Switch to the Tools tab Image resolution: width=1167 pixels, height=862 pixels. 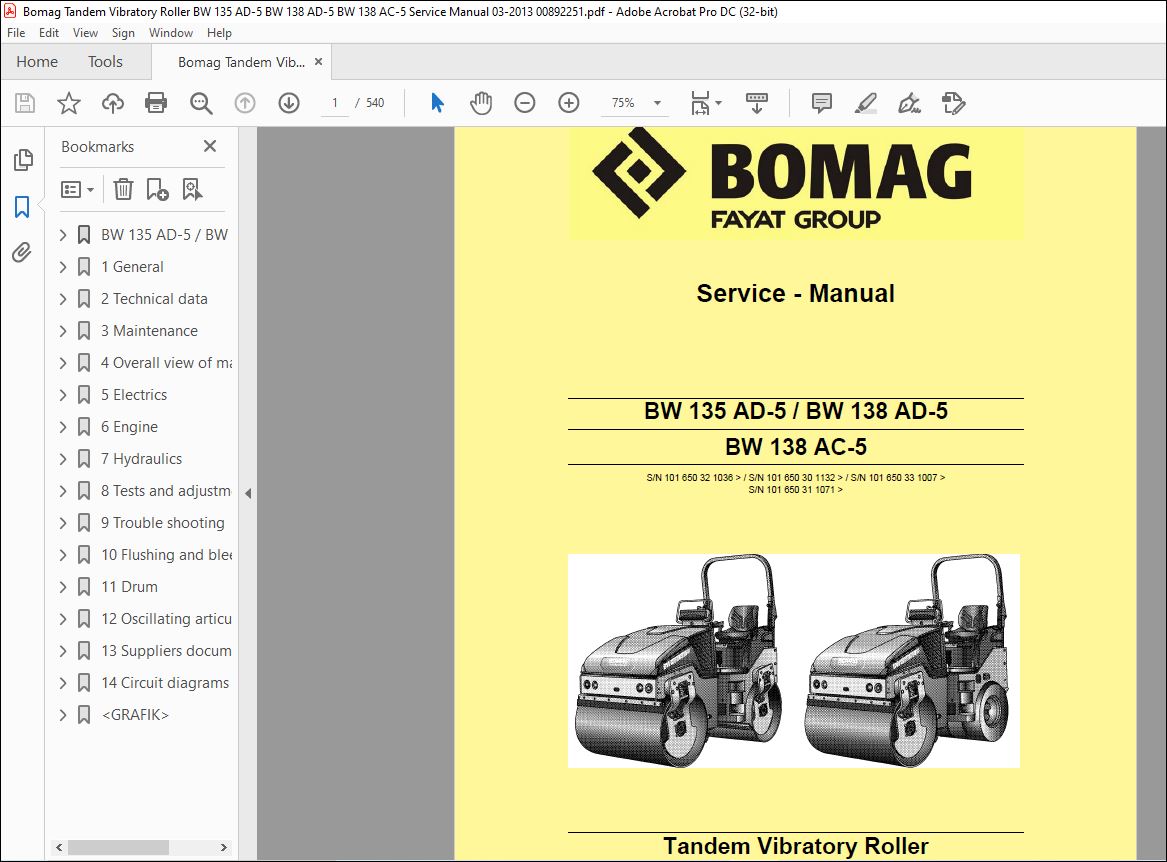tap(105, 62)
